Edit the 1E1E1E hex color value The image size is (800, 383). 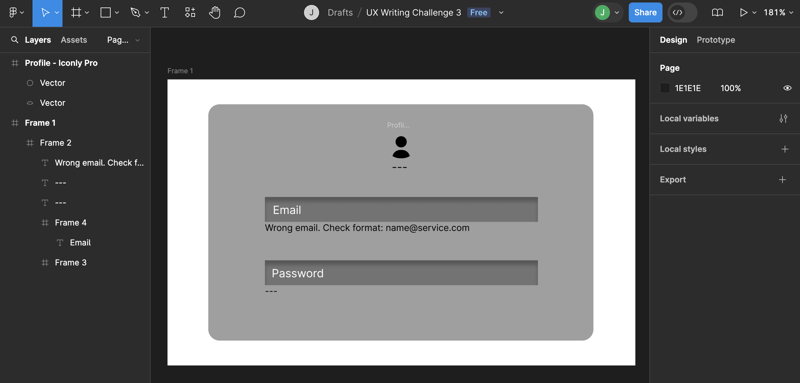688,88
